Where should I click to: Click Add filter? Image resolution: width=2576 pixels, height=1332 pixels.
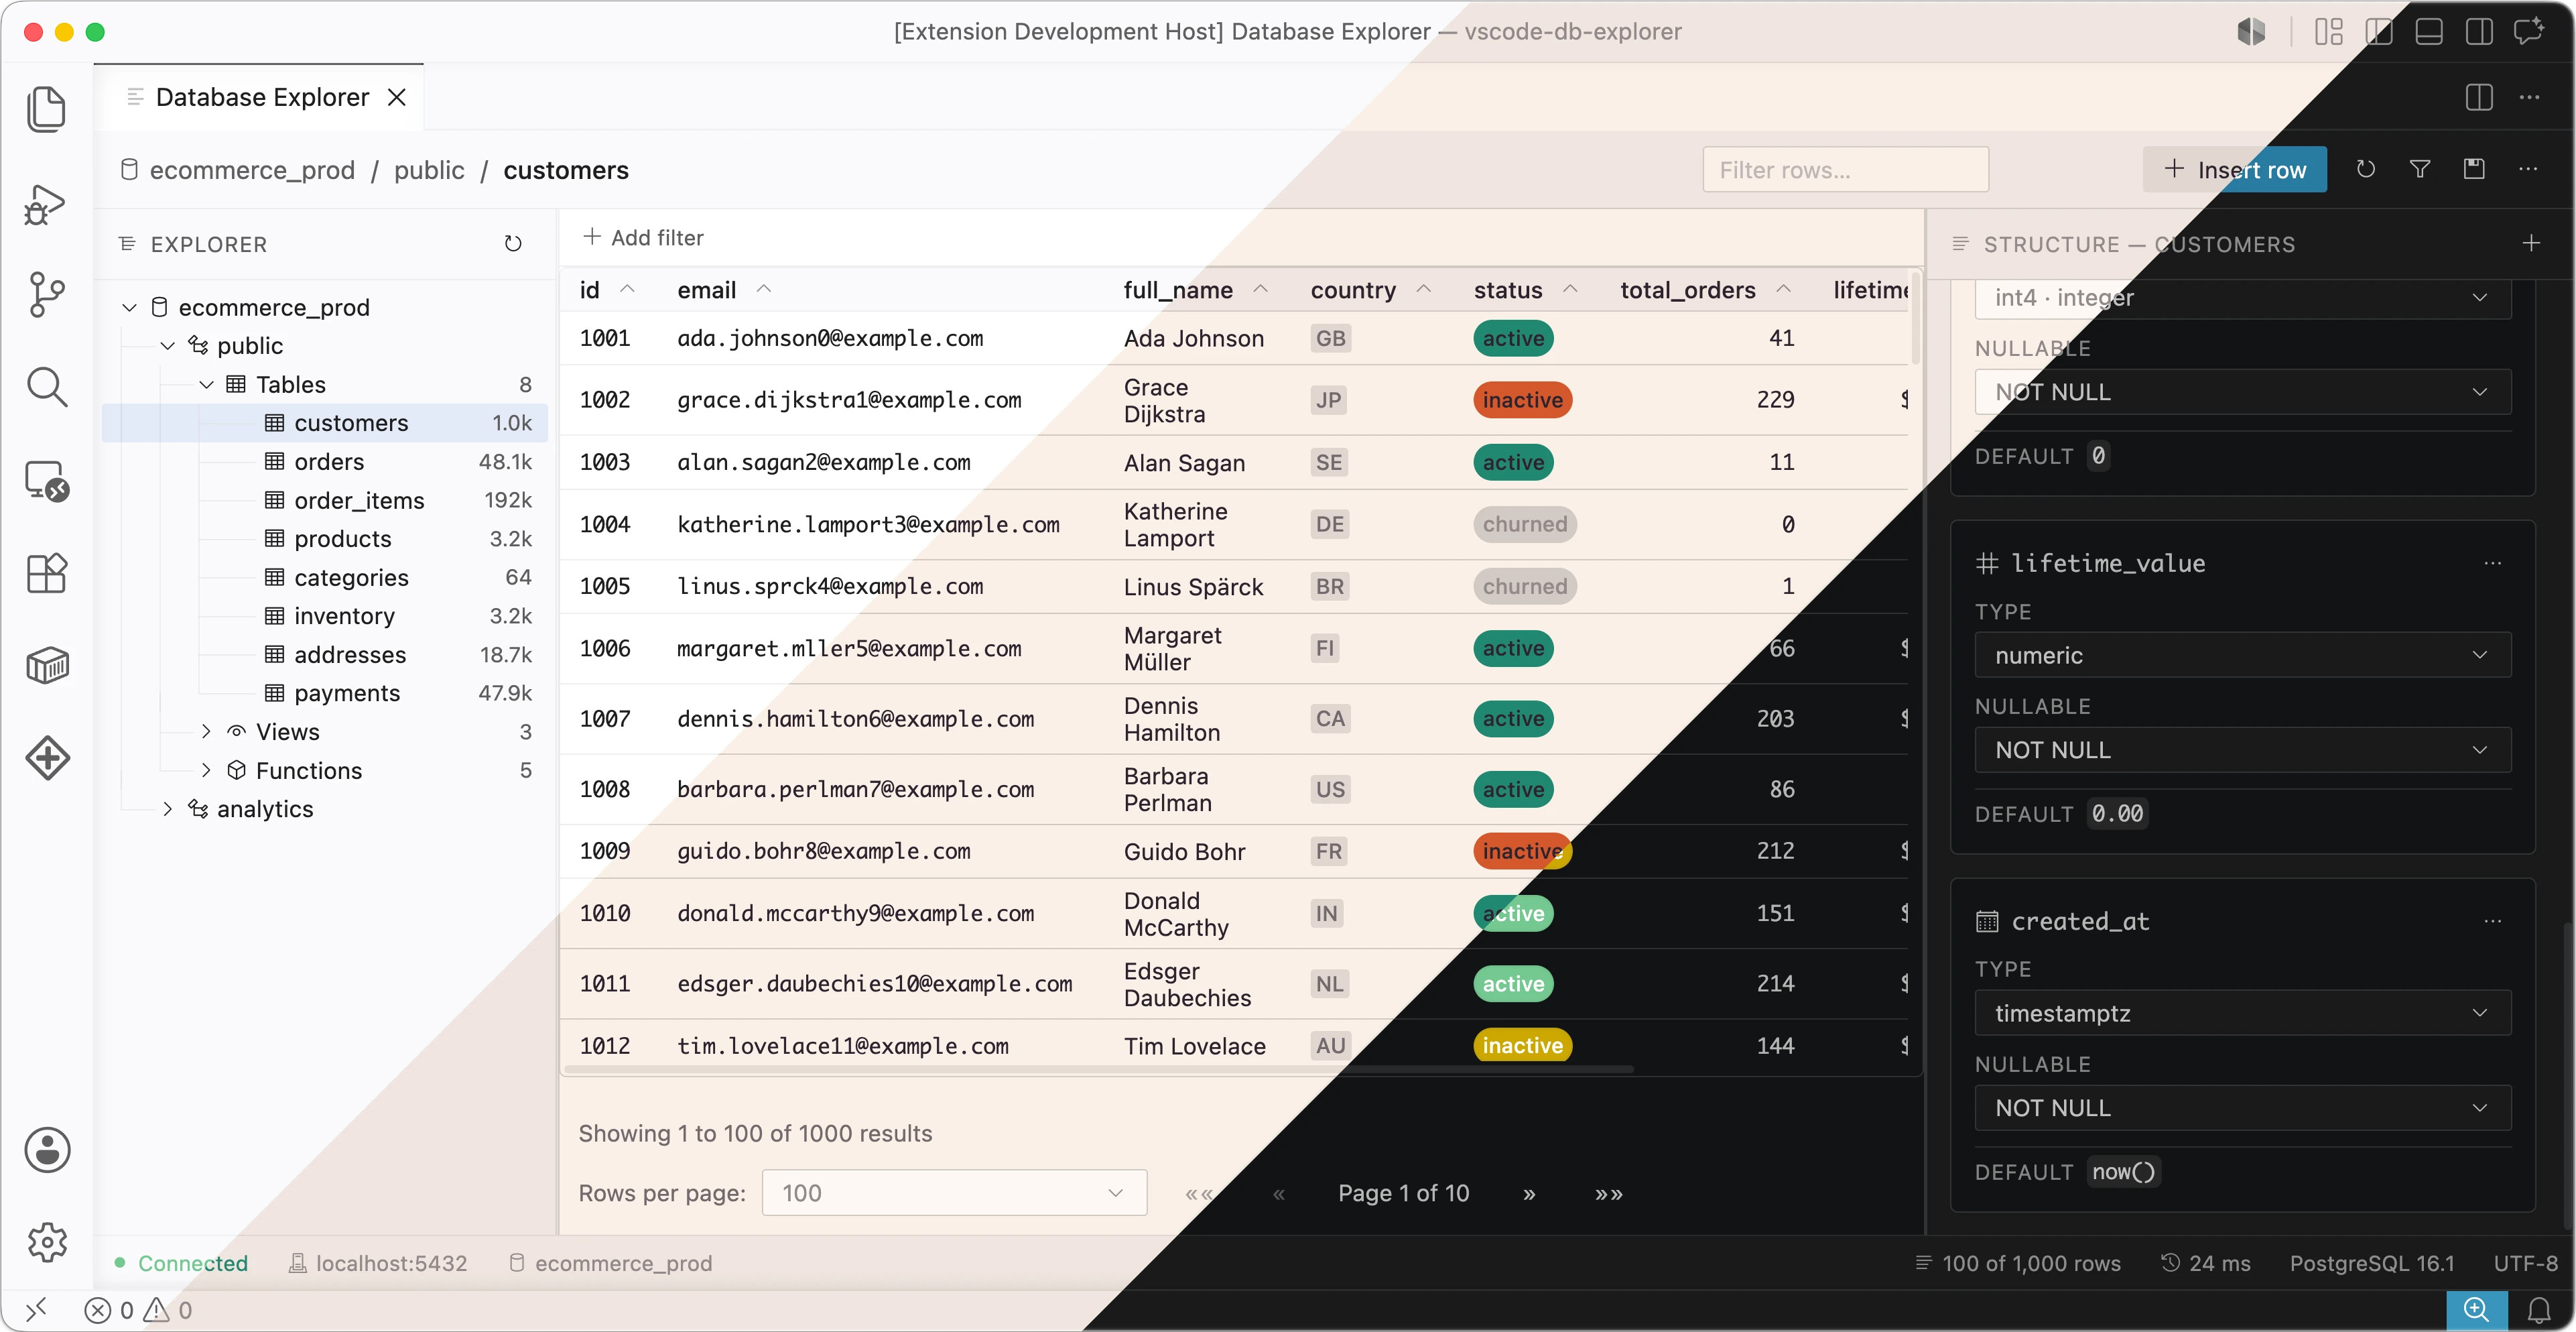pyautogui.click(x=643, y=238)
